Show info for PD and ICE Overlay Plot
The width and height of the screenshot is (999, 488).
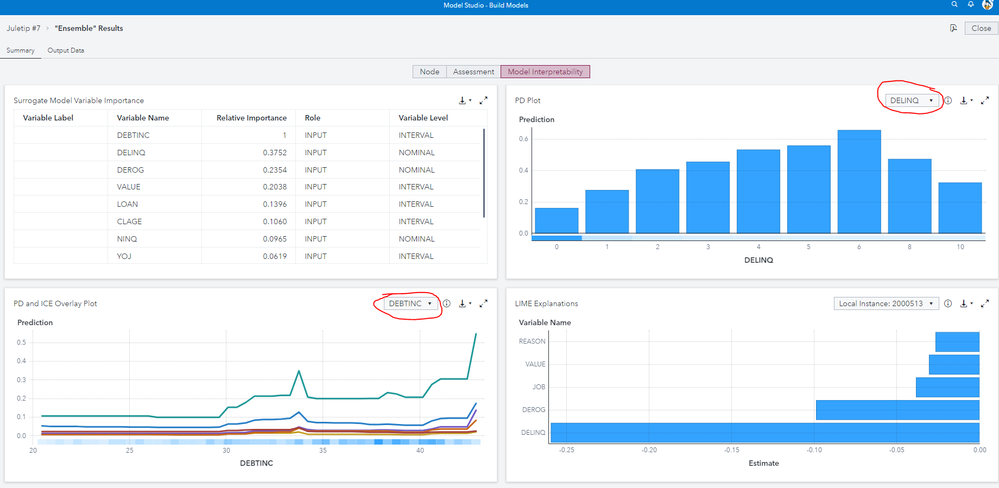447,303
